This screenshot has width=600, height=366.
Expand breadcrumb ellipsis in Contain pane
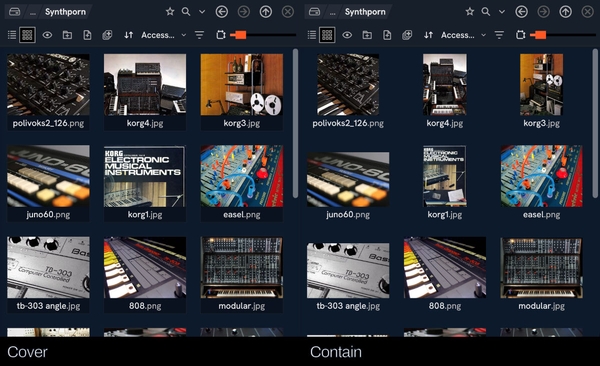point(333,13)
